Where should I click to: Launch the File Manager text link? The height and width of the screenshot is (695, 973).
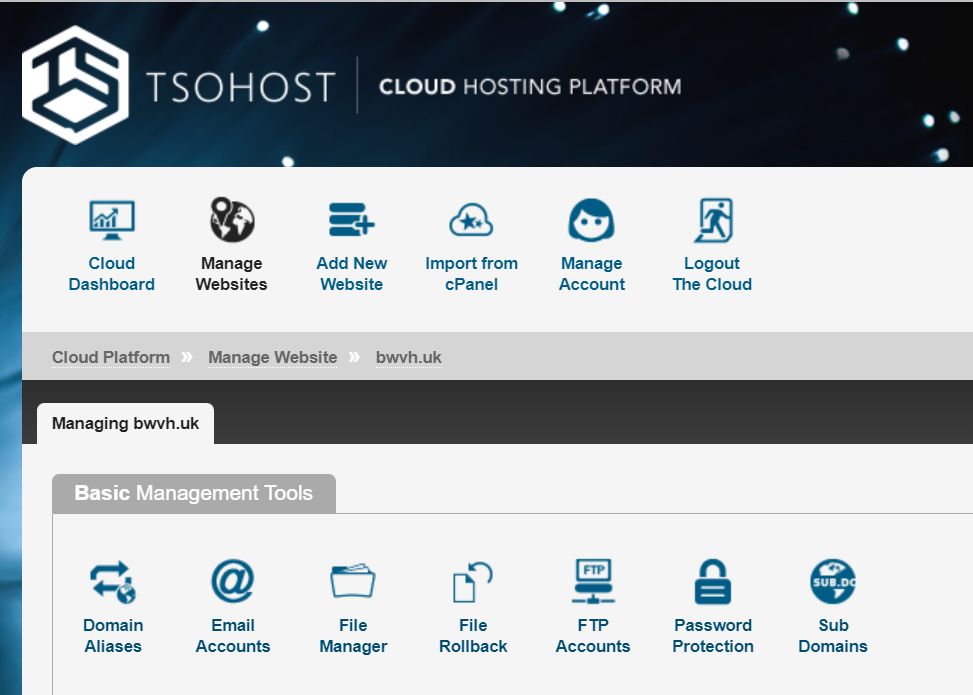[x=353, y=635]
